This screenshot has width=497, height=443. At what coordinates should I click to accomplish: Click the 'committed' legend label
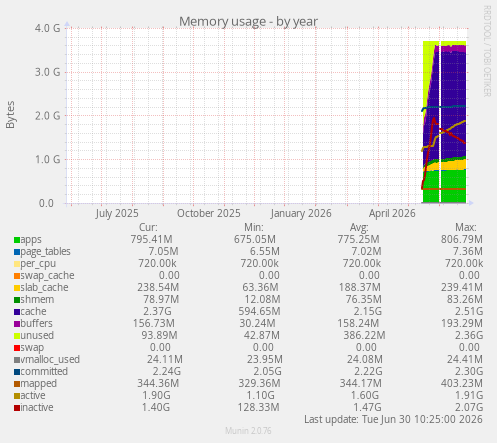44,372
